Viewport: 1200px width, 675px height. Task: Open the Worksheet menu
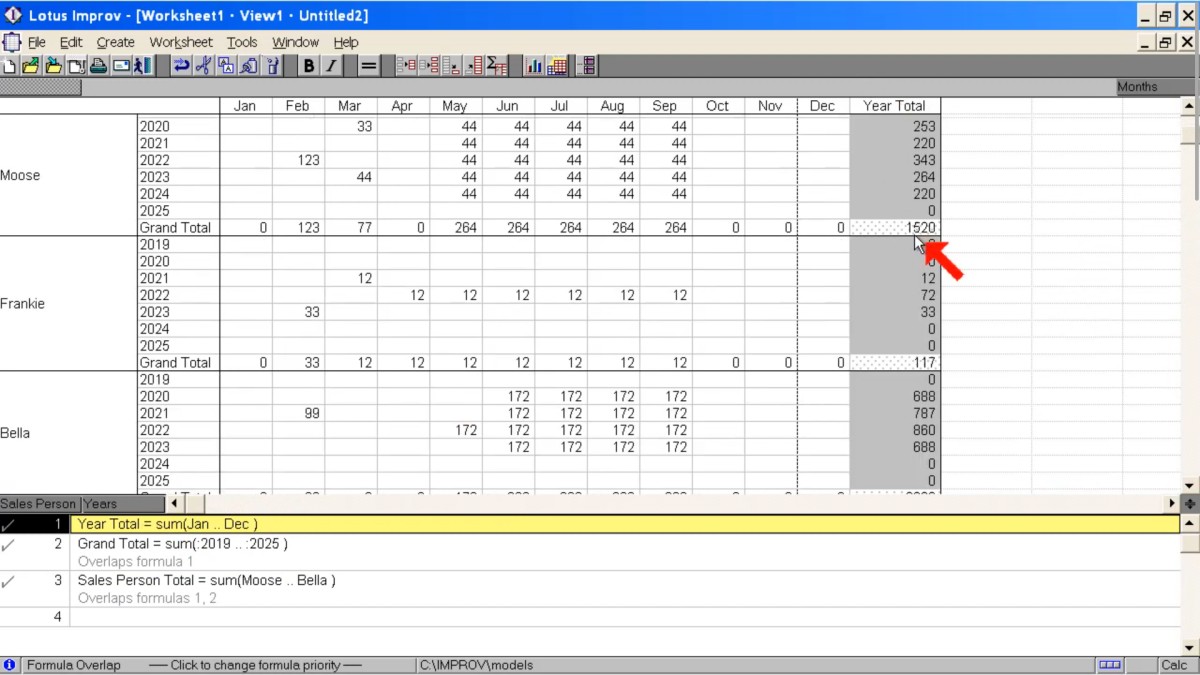[x=181, y=42]
